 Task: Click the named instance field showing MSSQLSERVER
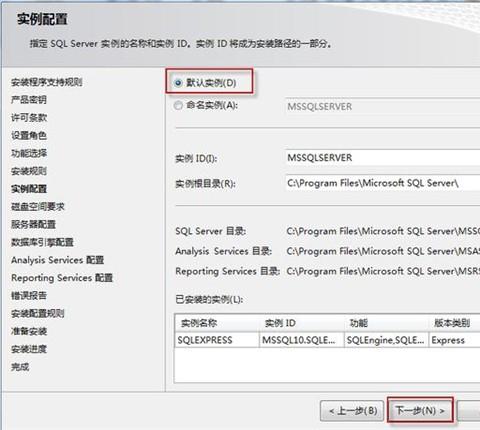click(x=383, y=107)
